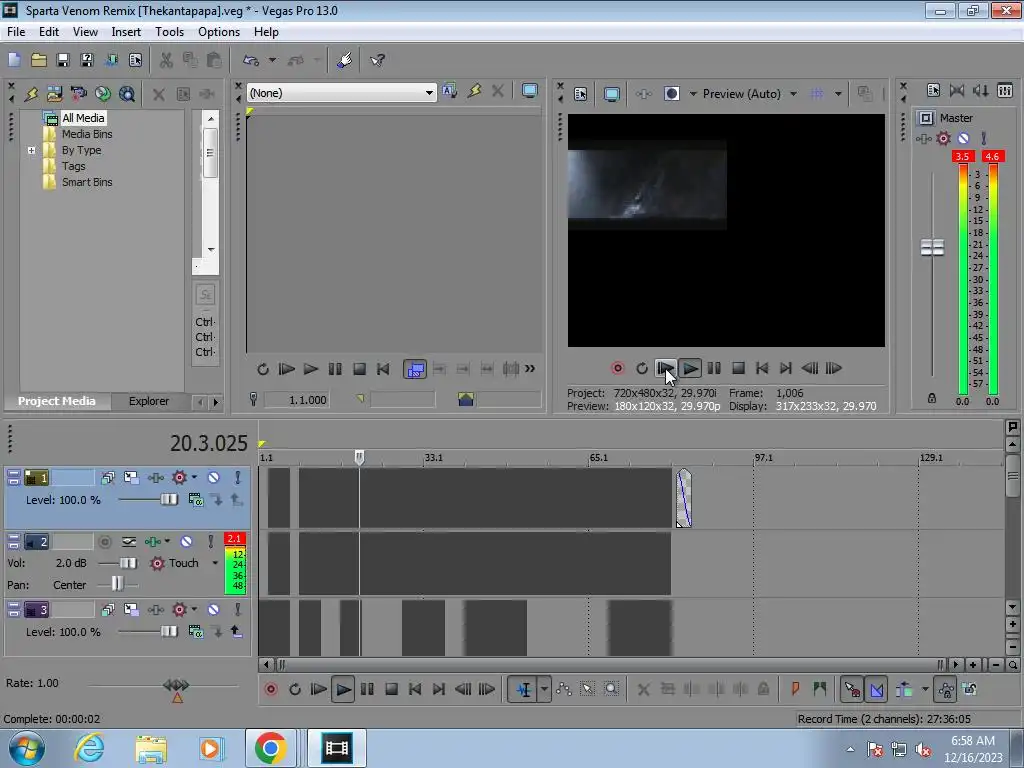The width and height of the screenshot is (1024, 768).
Task: Open the File menu
Action: click(x=16, y=31)
